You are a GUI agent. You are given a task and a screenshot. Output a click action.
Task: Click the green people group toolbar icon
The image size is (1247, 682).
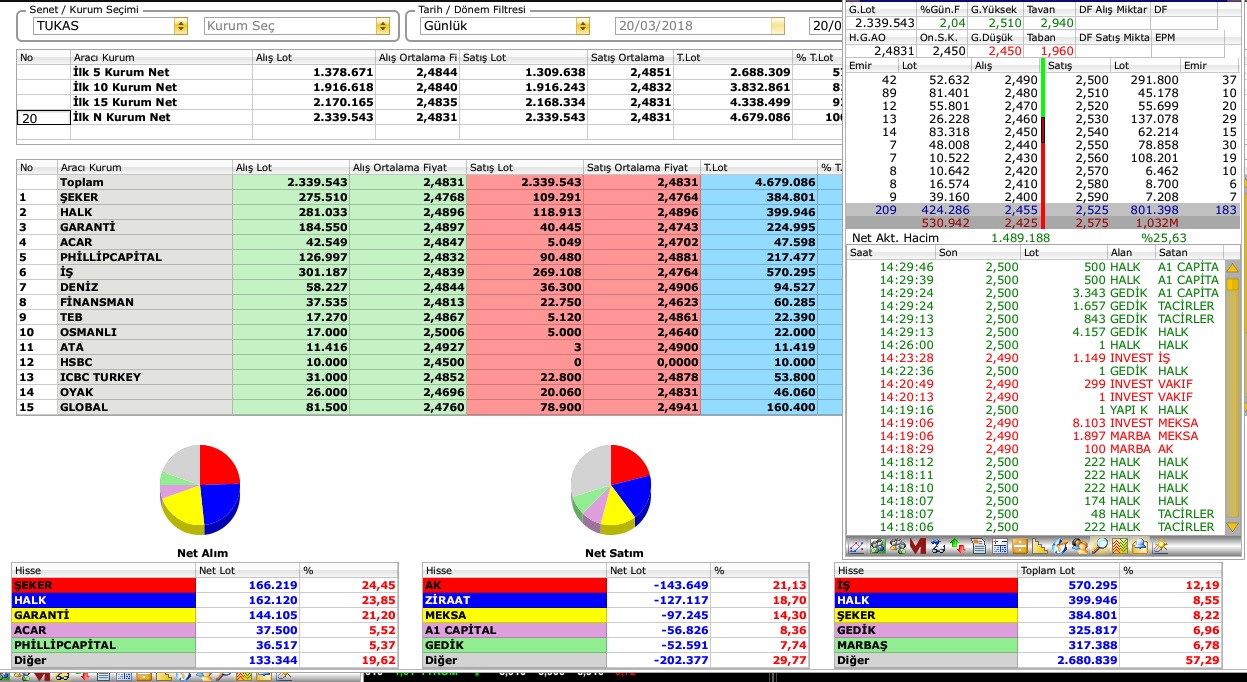pos(877,546)
